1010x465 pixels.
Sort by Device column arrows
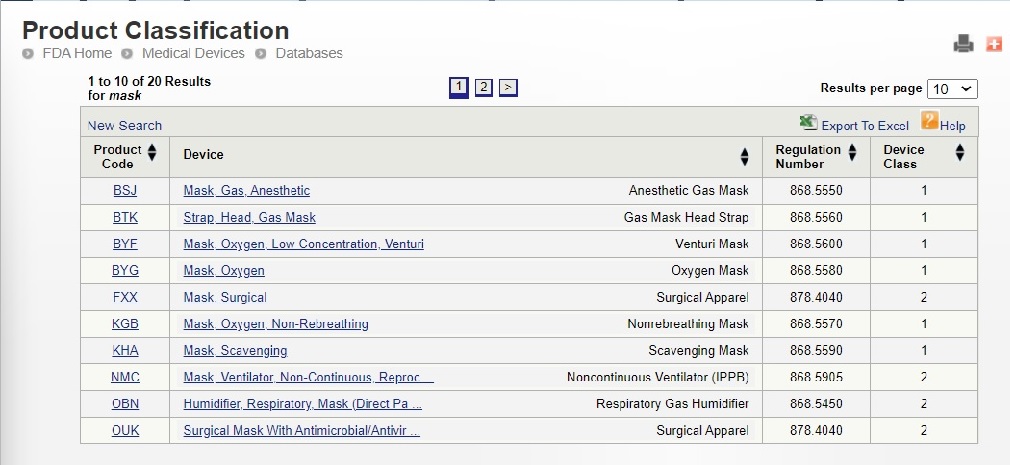[x=745, y=157]
